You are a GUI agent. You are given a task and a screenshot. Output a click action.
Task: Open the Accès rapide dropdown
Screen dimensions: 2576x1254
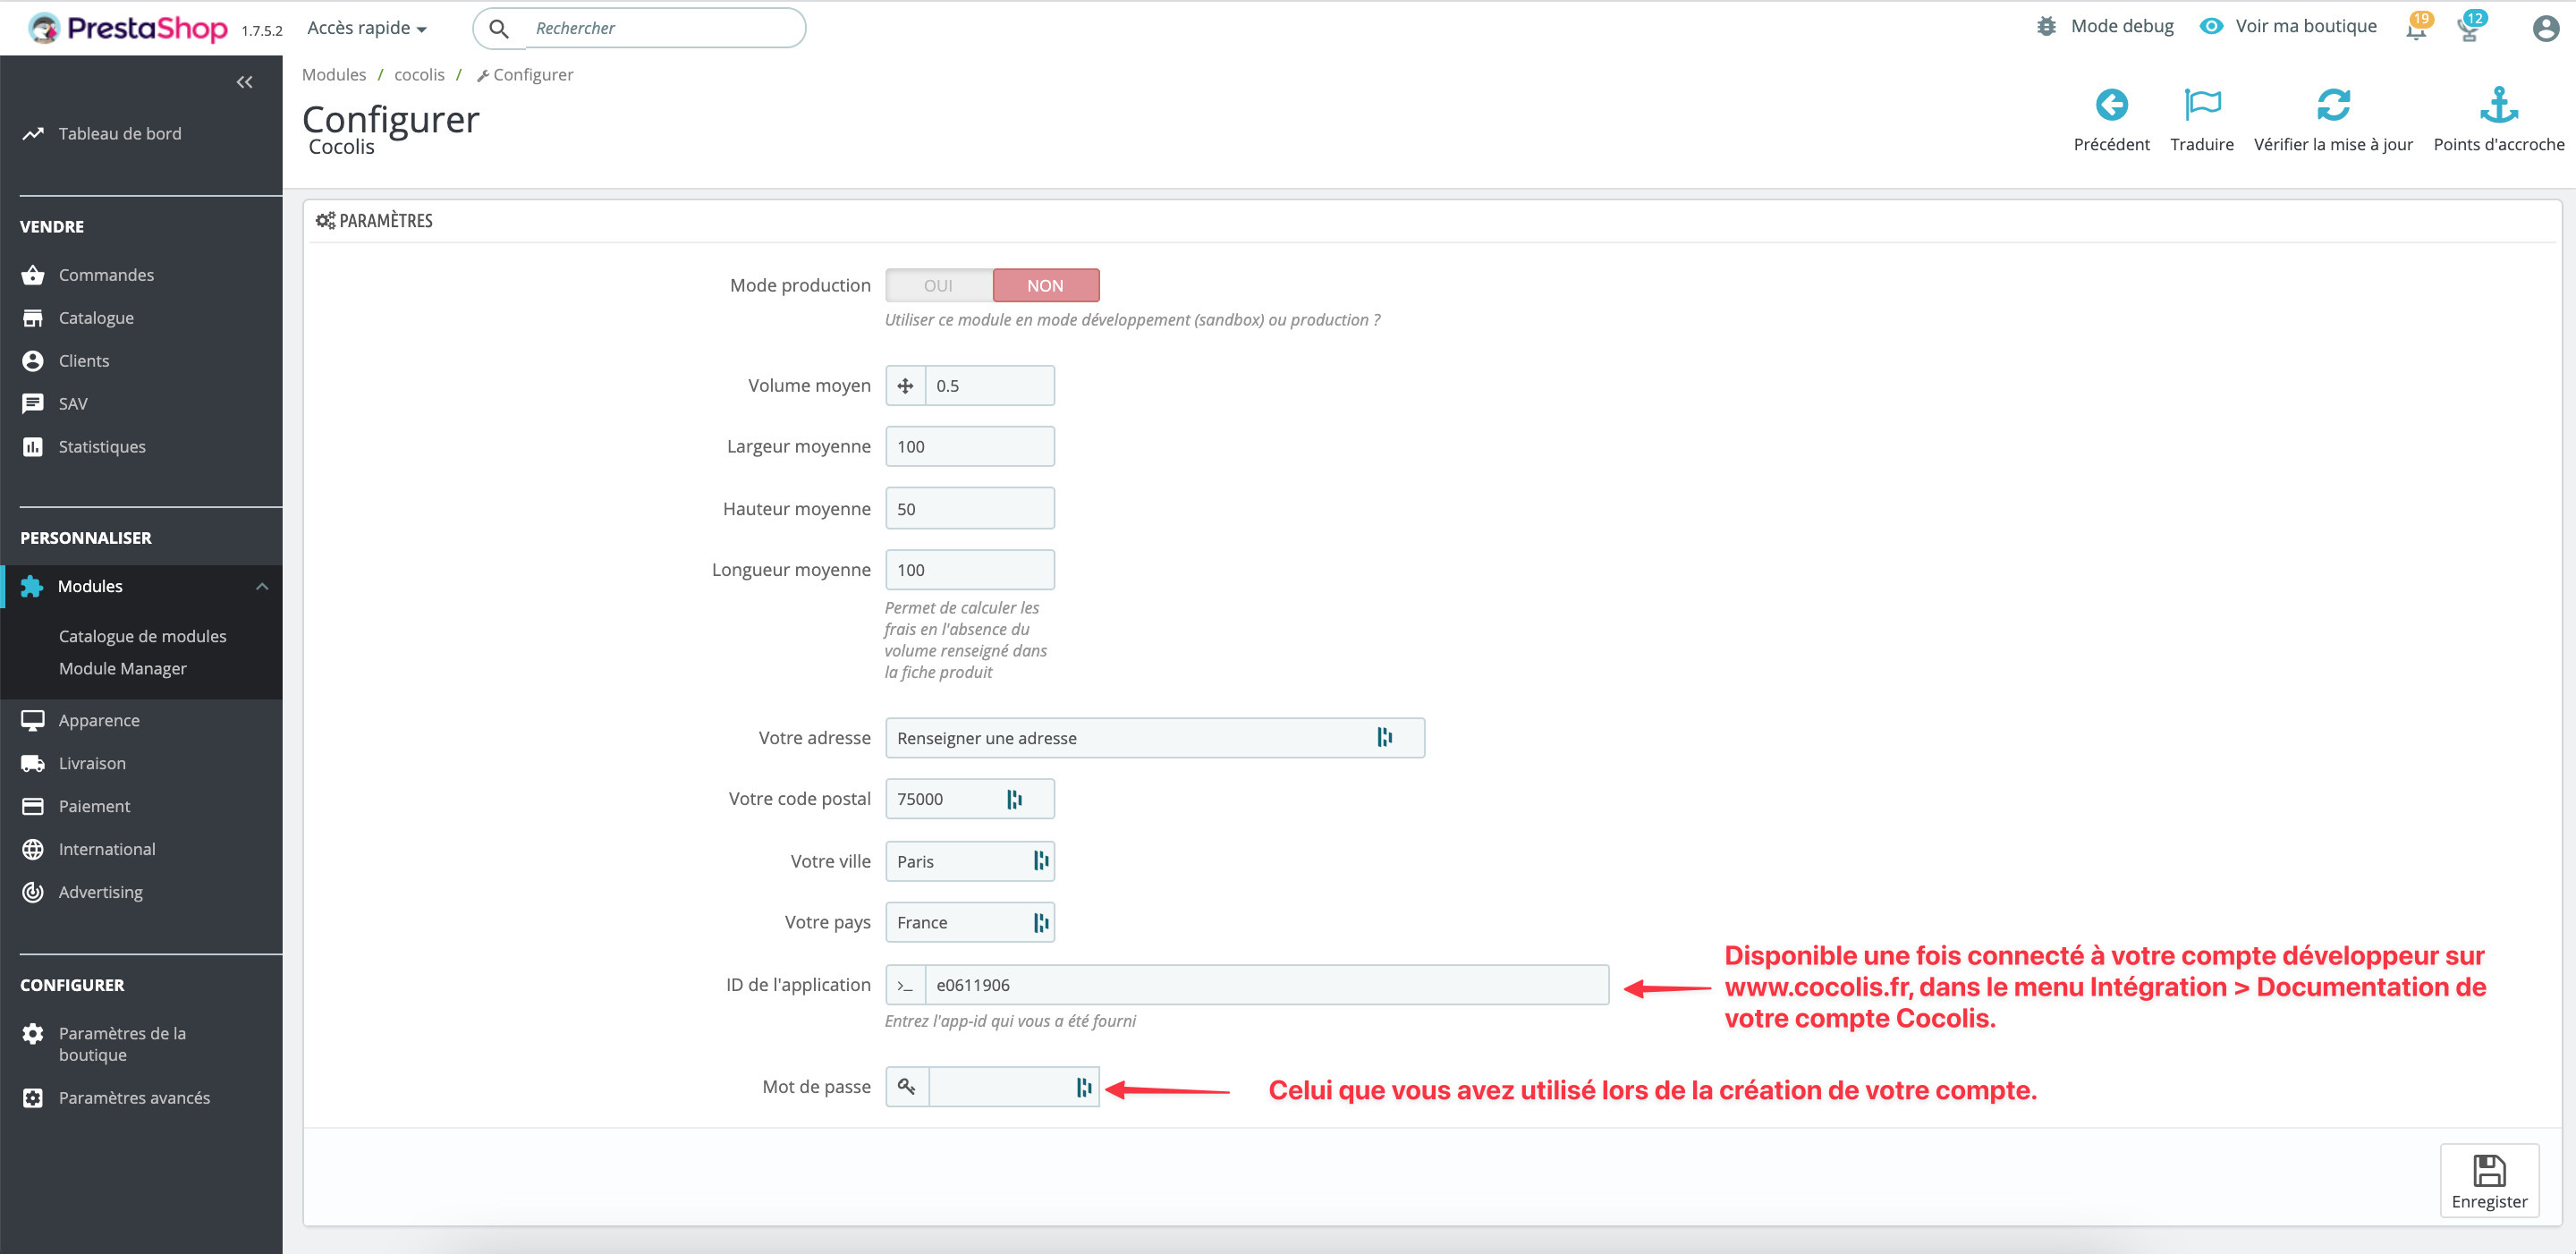click(367, 28)
